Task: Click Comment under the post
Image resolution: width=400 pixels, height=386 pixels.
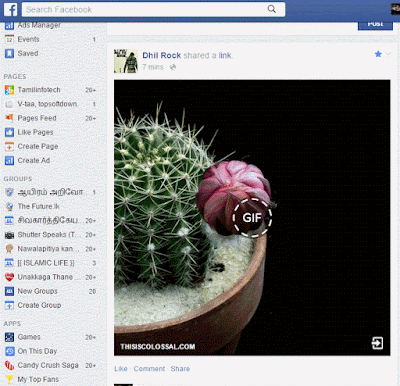Action: tap(149, 369)
